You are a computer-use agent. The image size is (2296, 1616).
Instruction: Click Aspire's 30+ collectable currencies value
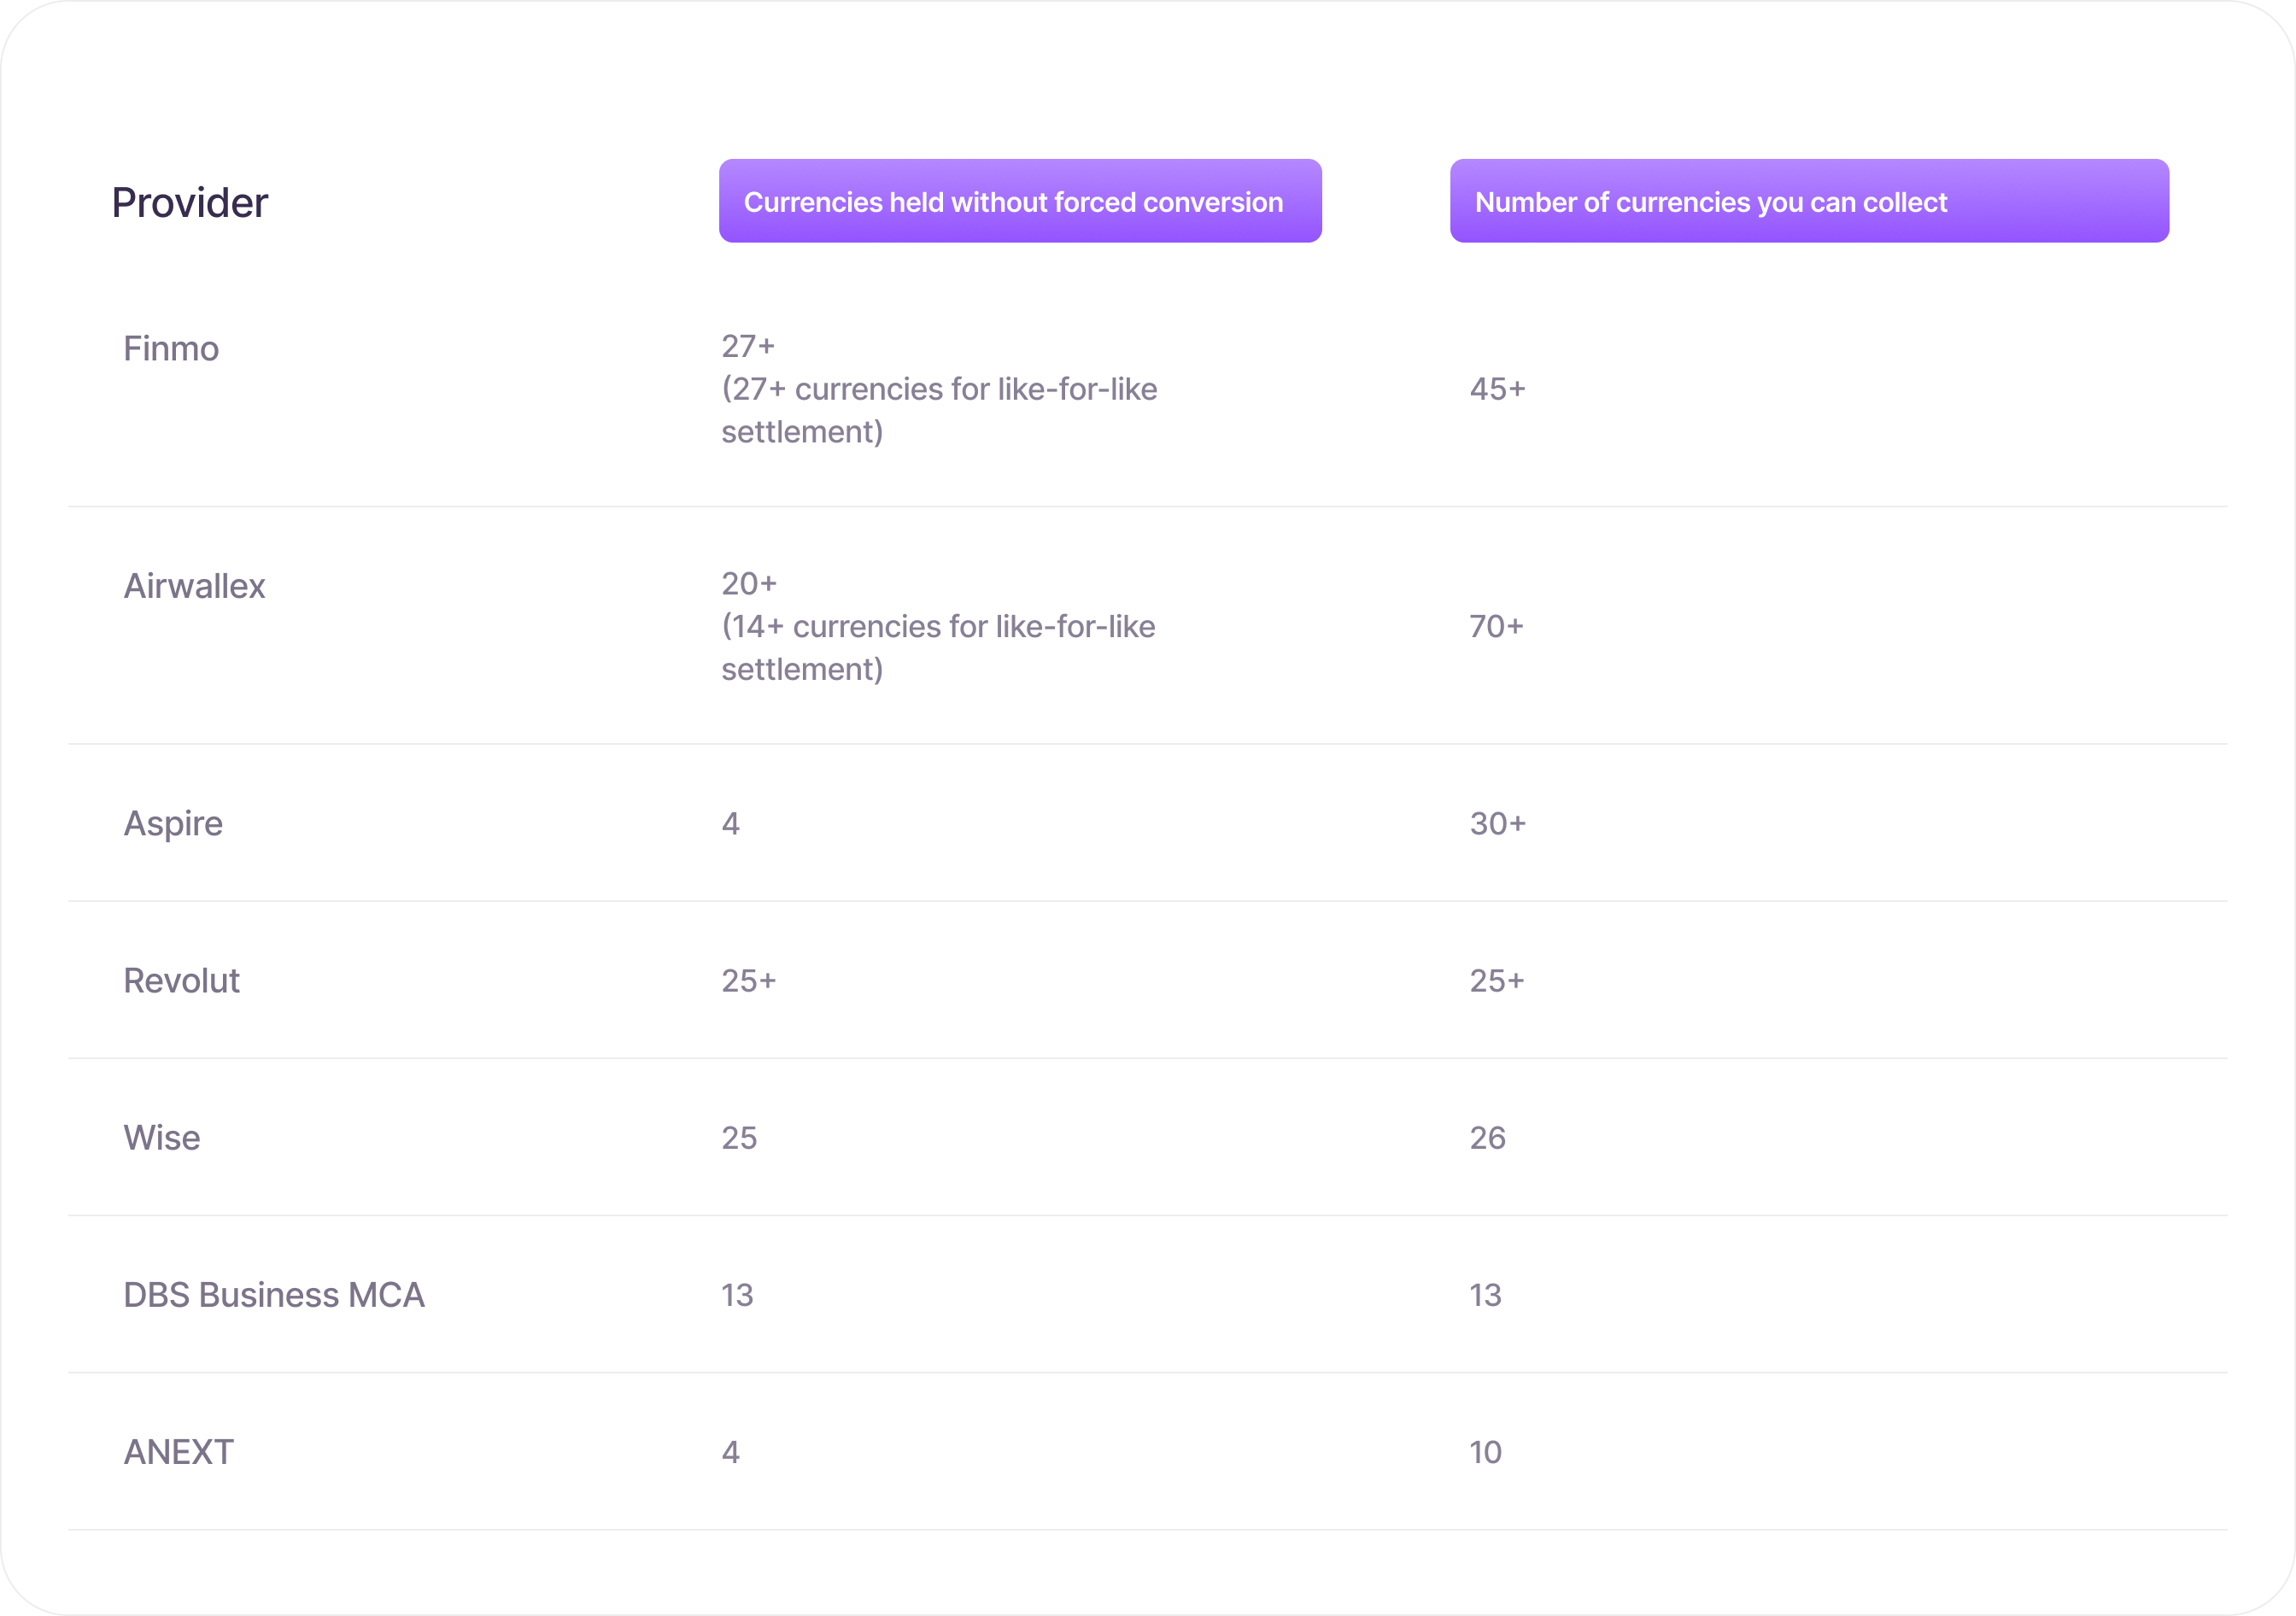(1497, 824)
